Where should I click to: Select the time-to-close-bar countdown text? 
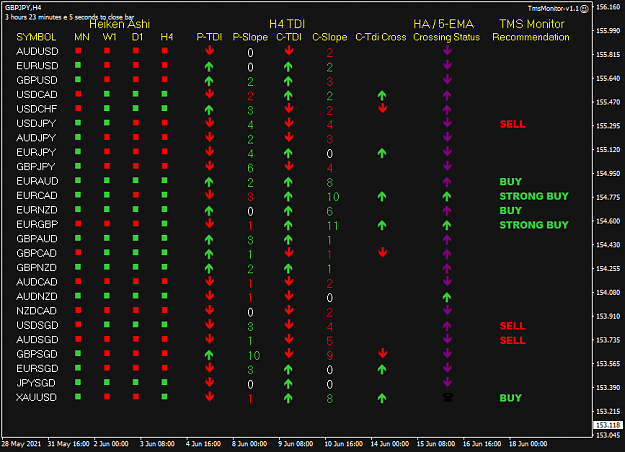pyautogui.click(x=69, y=17)
